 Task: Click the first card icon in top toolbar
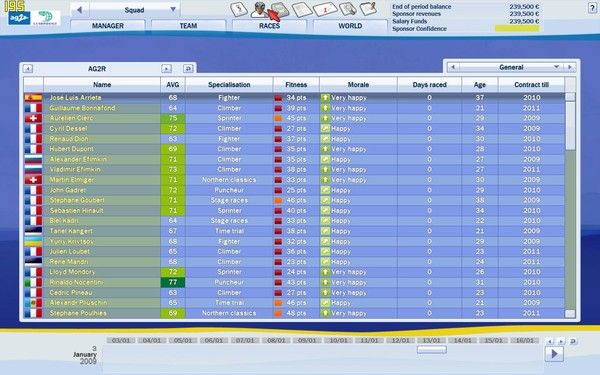tap(239, 9)
